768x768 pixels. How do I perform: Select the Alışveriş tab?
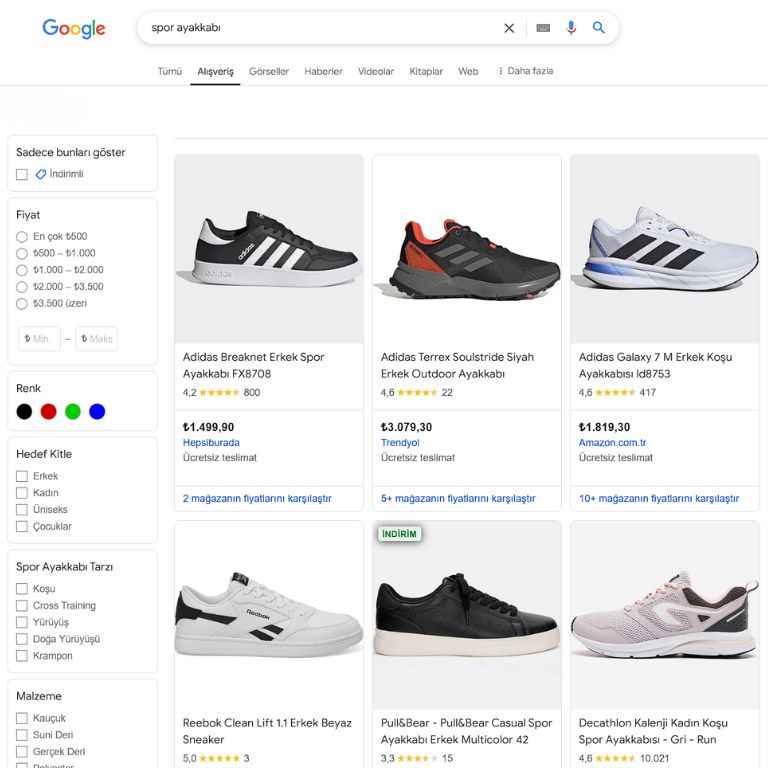[216, 72]
